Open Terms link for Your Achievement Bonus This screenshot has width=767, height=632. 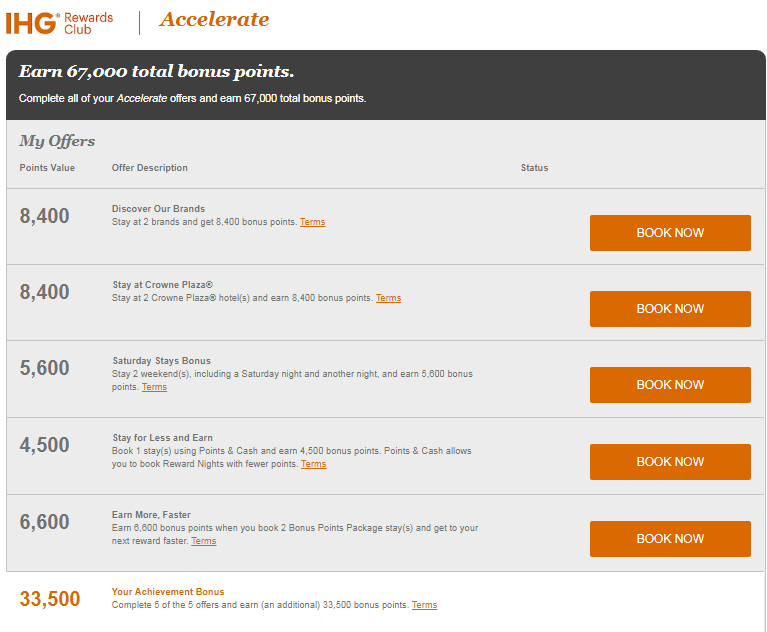click(x=424, y=605)
